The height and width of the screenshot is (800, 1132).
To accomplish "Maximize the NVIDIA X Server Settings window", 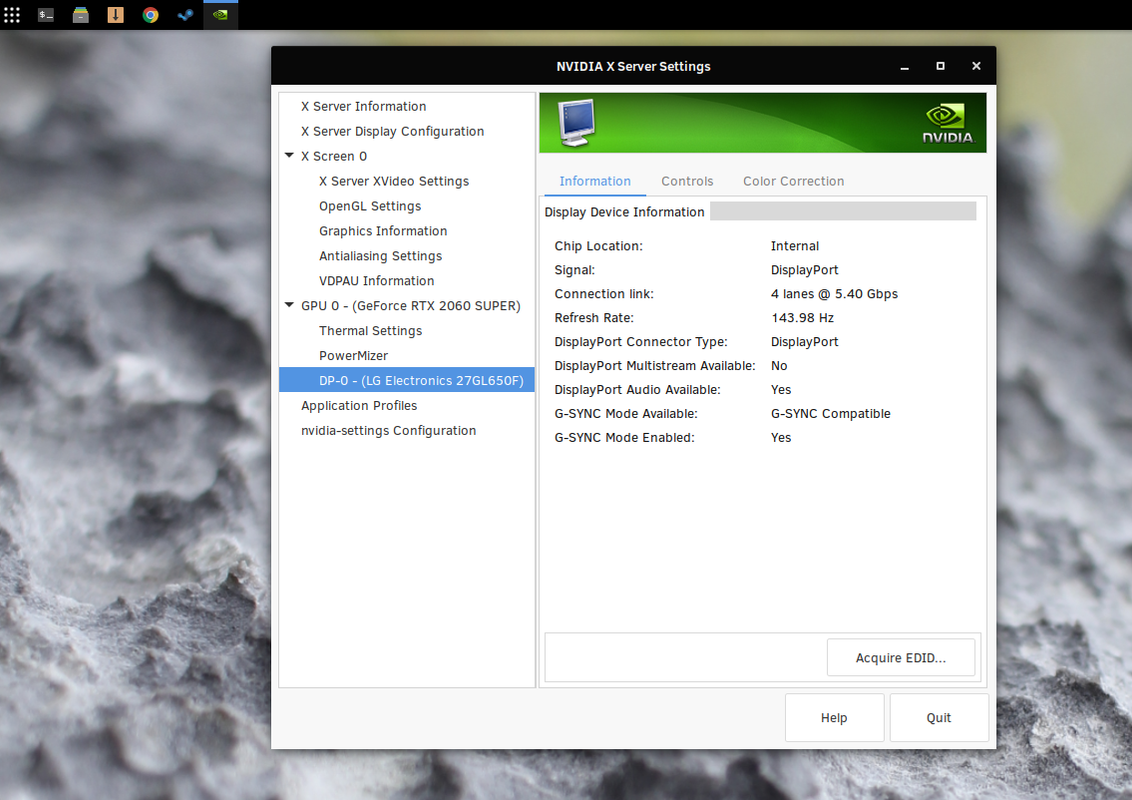I will [x=940, y=66].
